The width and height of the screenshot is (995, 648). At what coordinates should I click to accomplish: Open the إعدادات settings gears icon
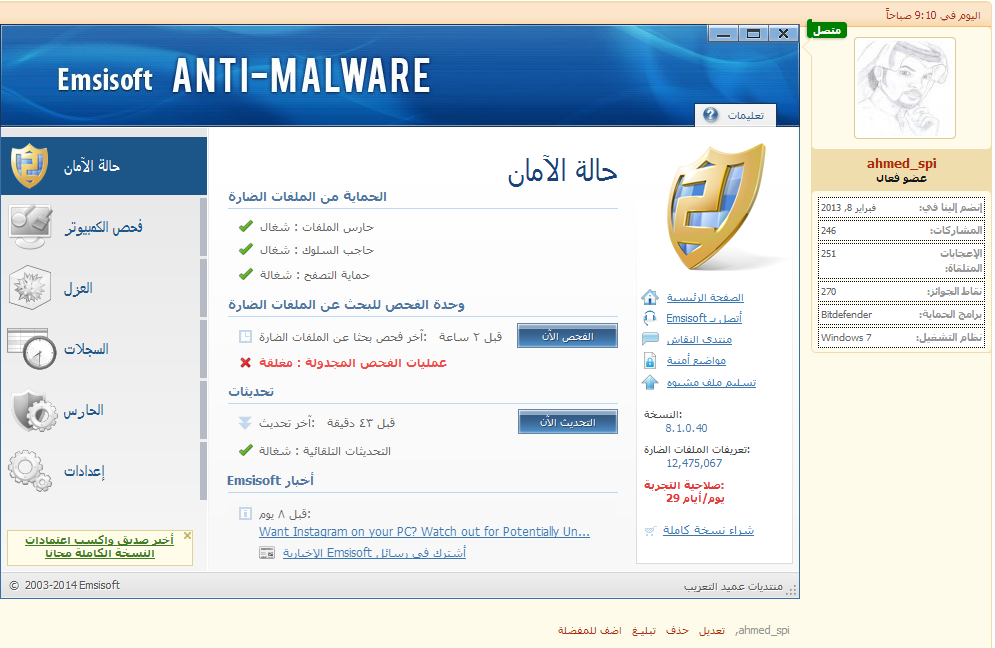pyautogui.click(x=30, y=470)
